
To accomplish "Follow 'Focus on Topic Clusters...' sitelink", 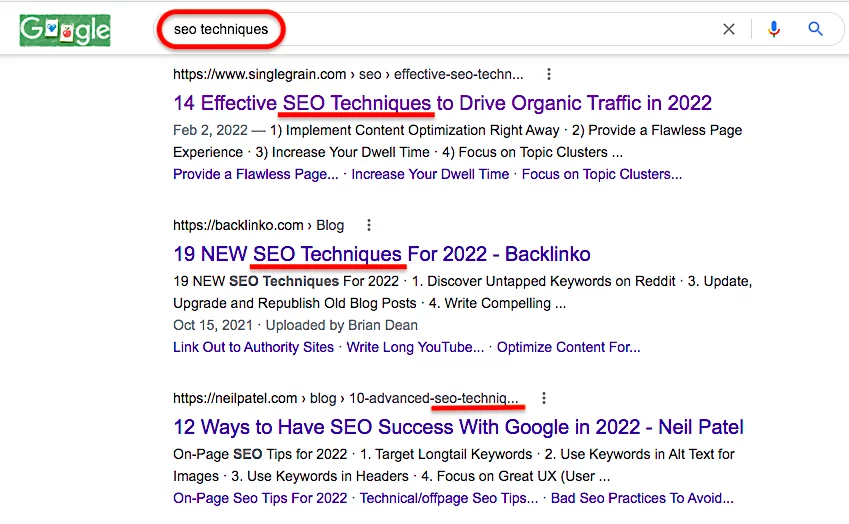I will [x=602, y=174].
